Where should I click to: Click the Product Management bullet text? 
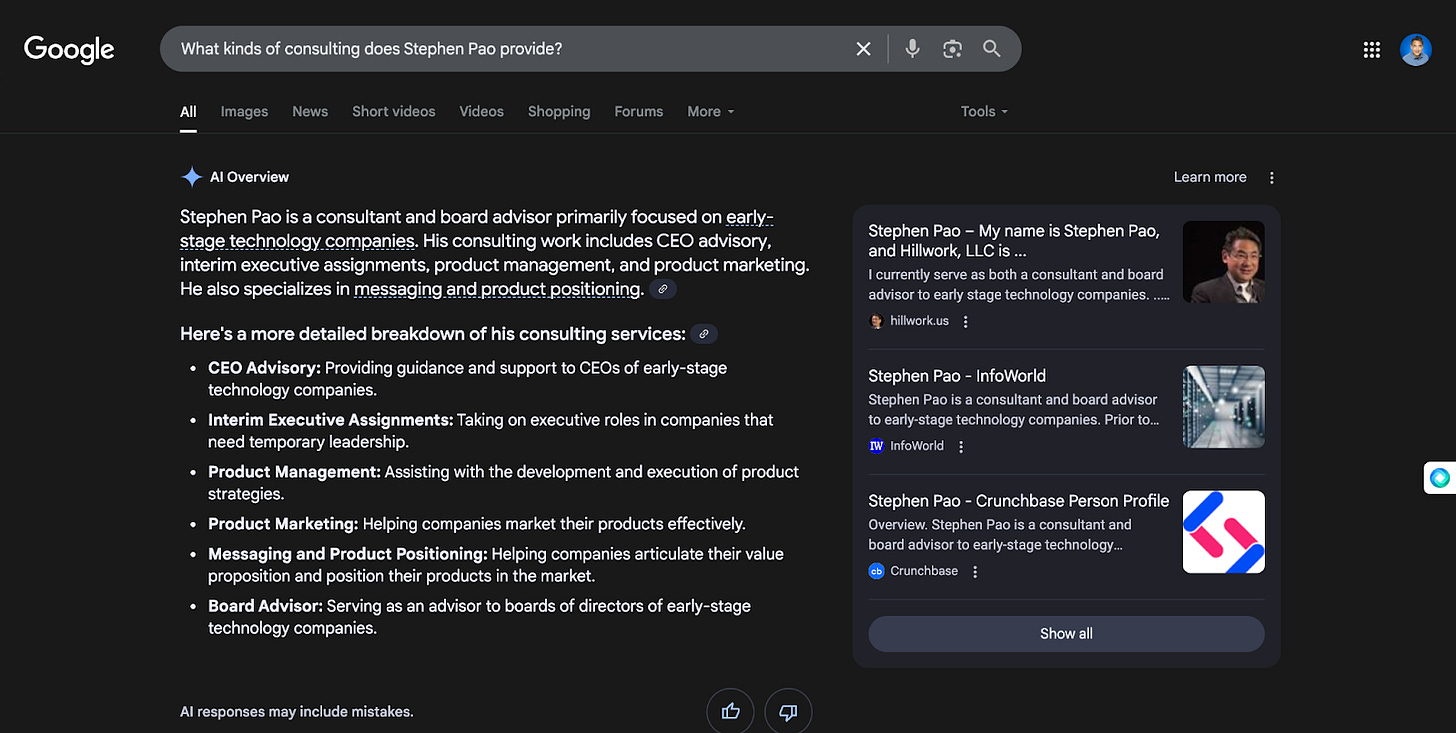[503, 483]
